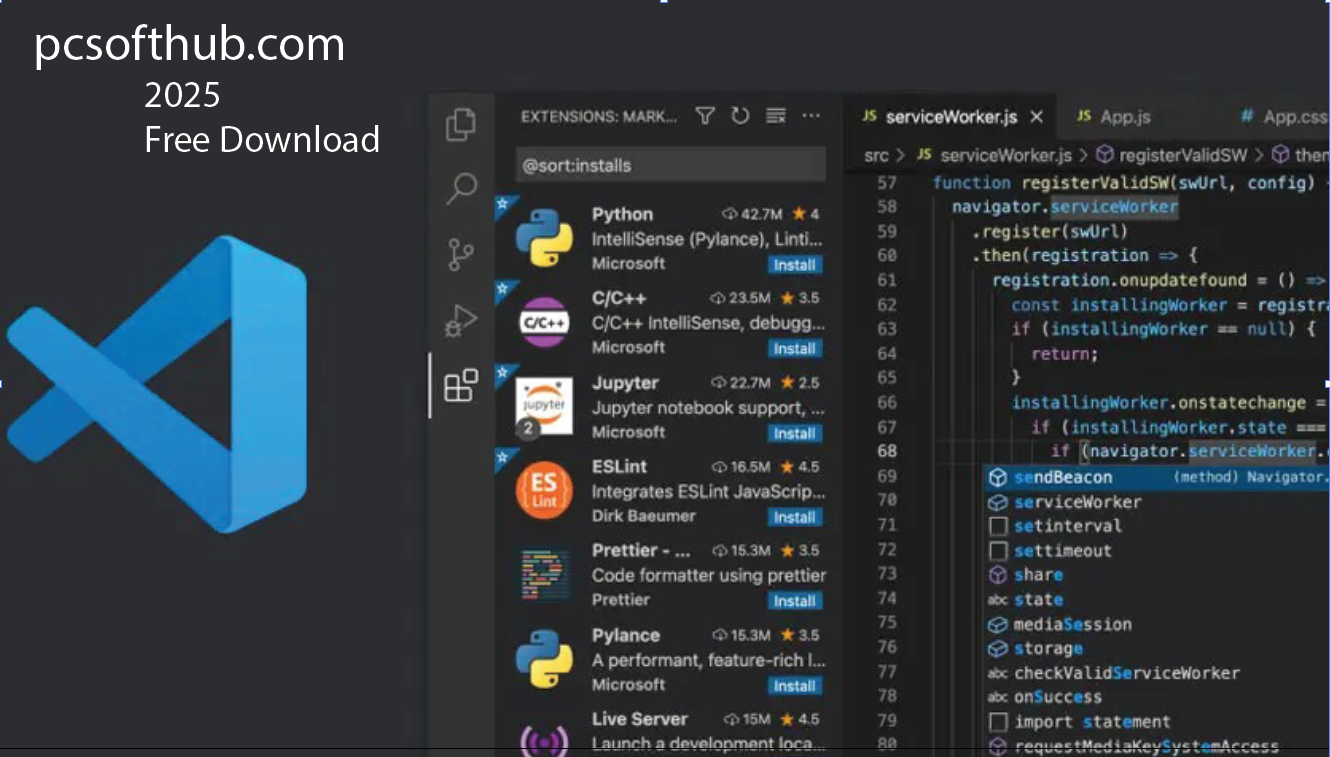Click the src breadcrumb segment
This screenshot has height=757, width=1330.
876,155
